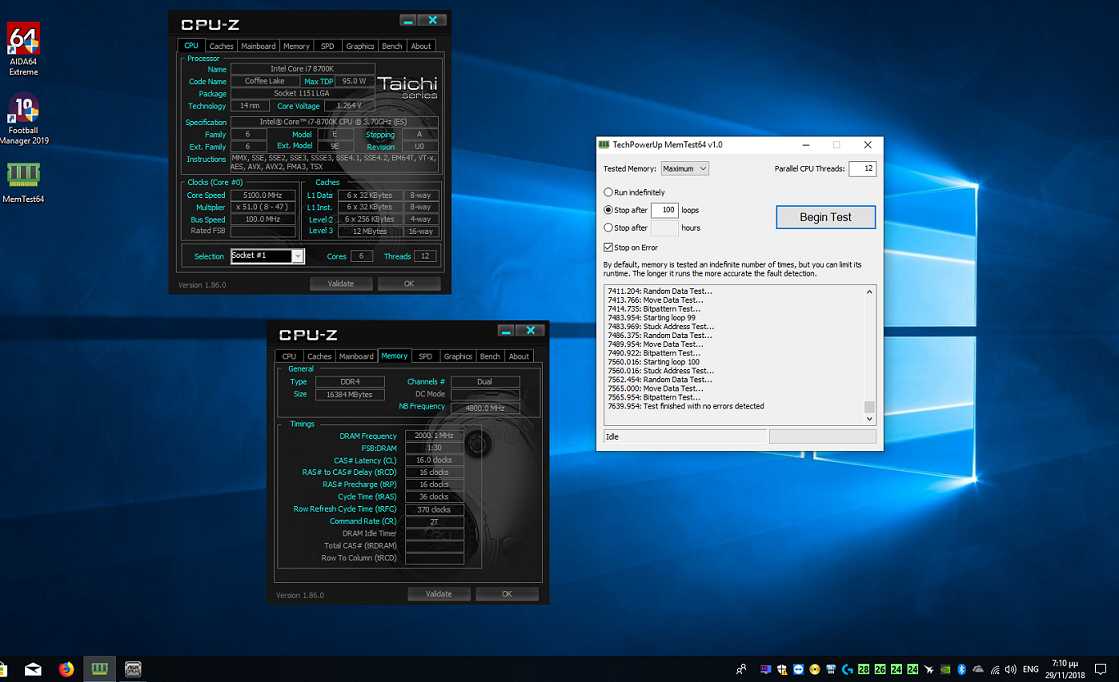Screen dimensions: 1119x682
Task: Open Windows Security shield tray icon
Action: pyautogui.click(x=782, y=669)
